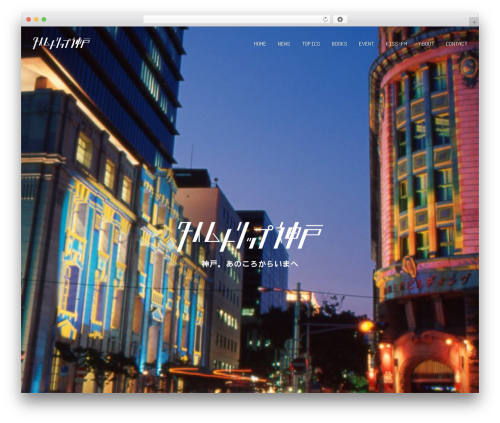Open the NEWS menu item

pyautogui.click(x=284, y=44)
